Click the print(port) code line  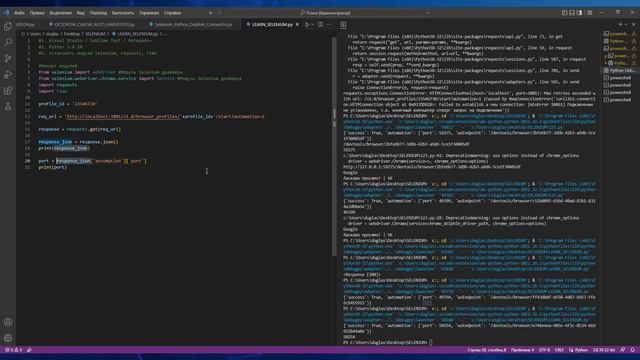[53, 167]
